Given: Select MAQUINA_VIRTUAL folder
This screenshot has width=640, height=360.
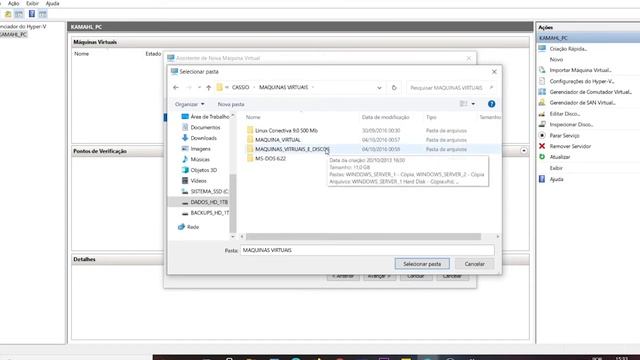Looking at the screenshot, I should pos(278,140).
